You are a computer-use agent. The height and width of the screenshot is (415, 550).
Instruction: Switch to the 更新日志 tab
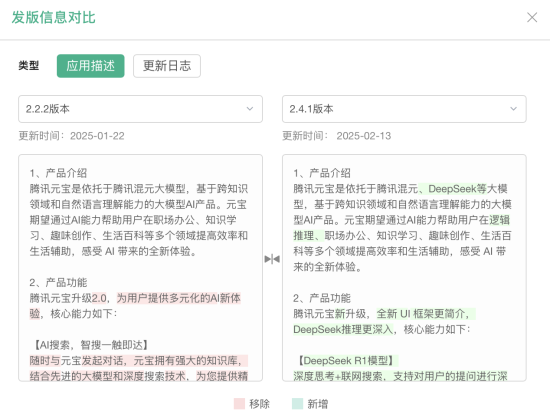coord(167,66)
